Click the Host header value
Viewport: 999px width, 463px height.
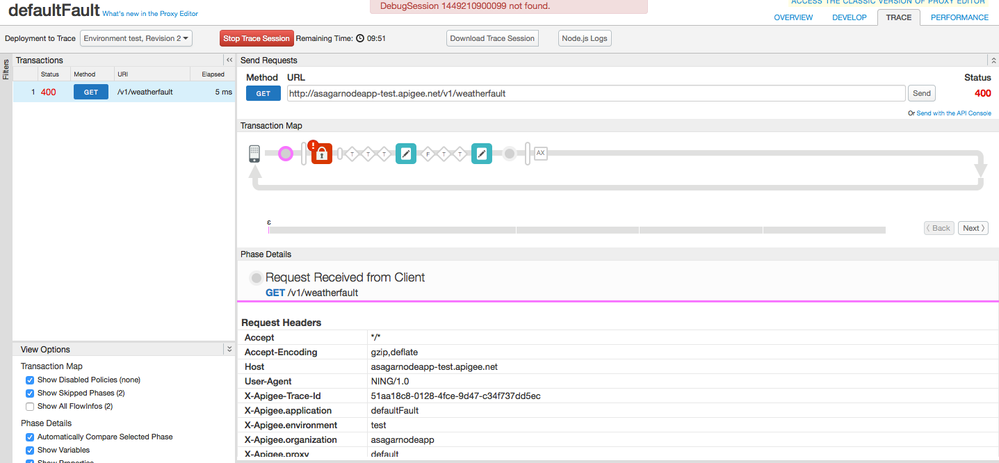434,367
